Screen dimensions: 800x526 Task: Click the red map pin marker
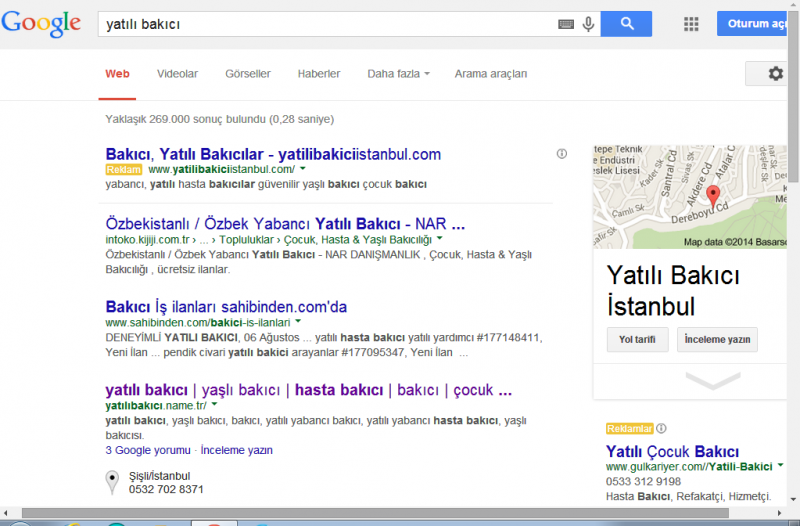(713, 195)
